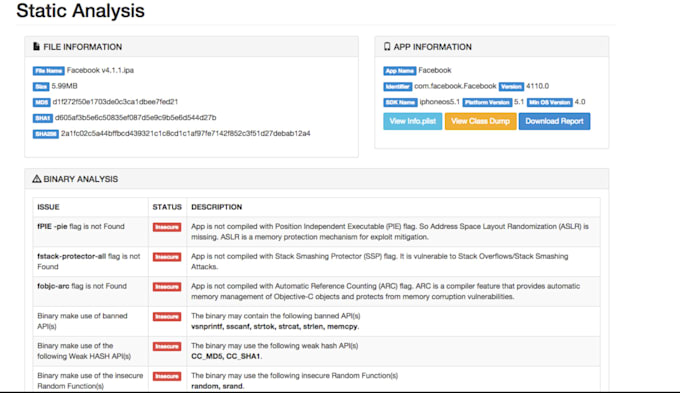This screenshot has width=680, height=393.
Task: Click the SHA256 label badge
Action: pyautogui.click(x=46, y=134)
